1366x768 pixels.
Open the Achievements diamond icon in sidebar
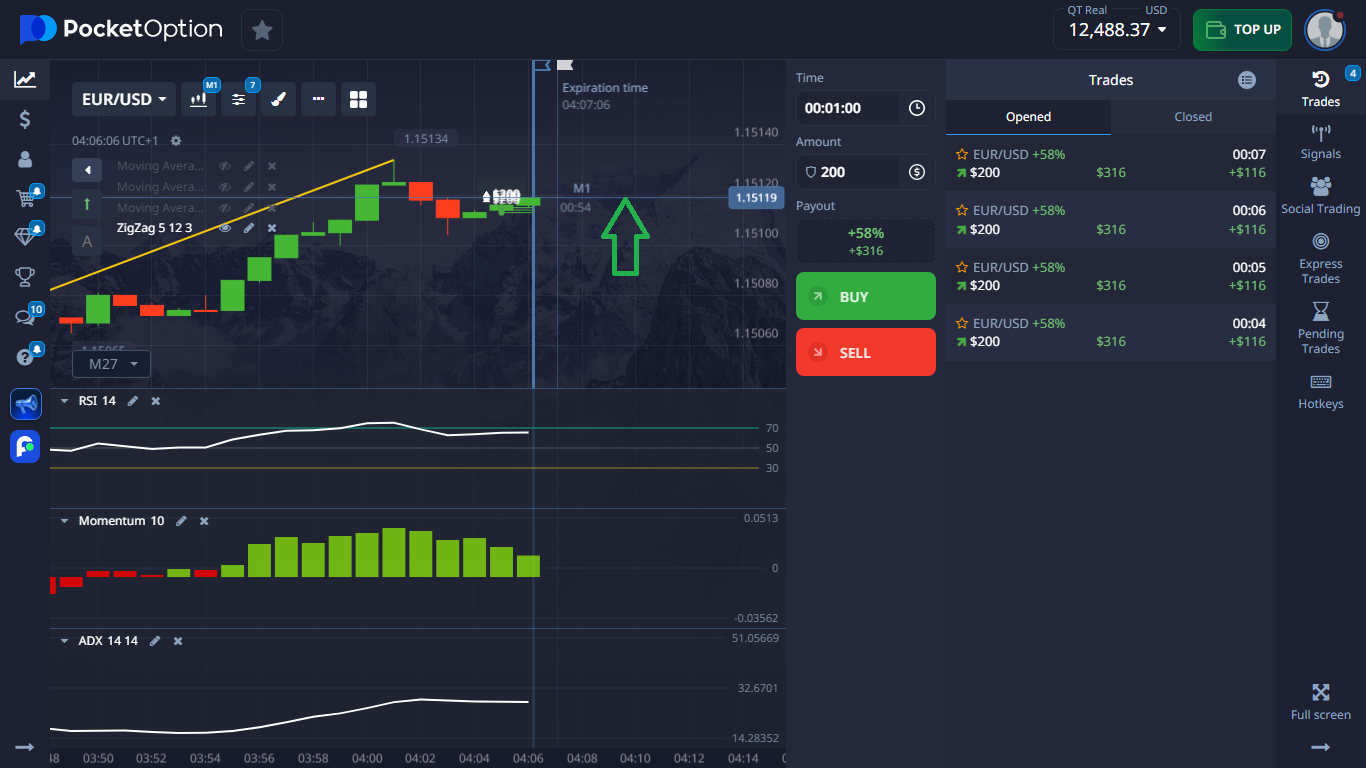[25, 237]
